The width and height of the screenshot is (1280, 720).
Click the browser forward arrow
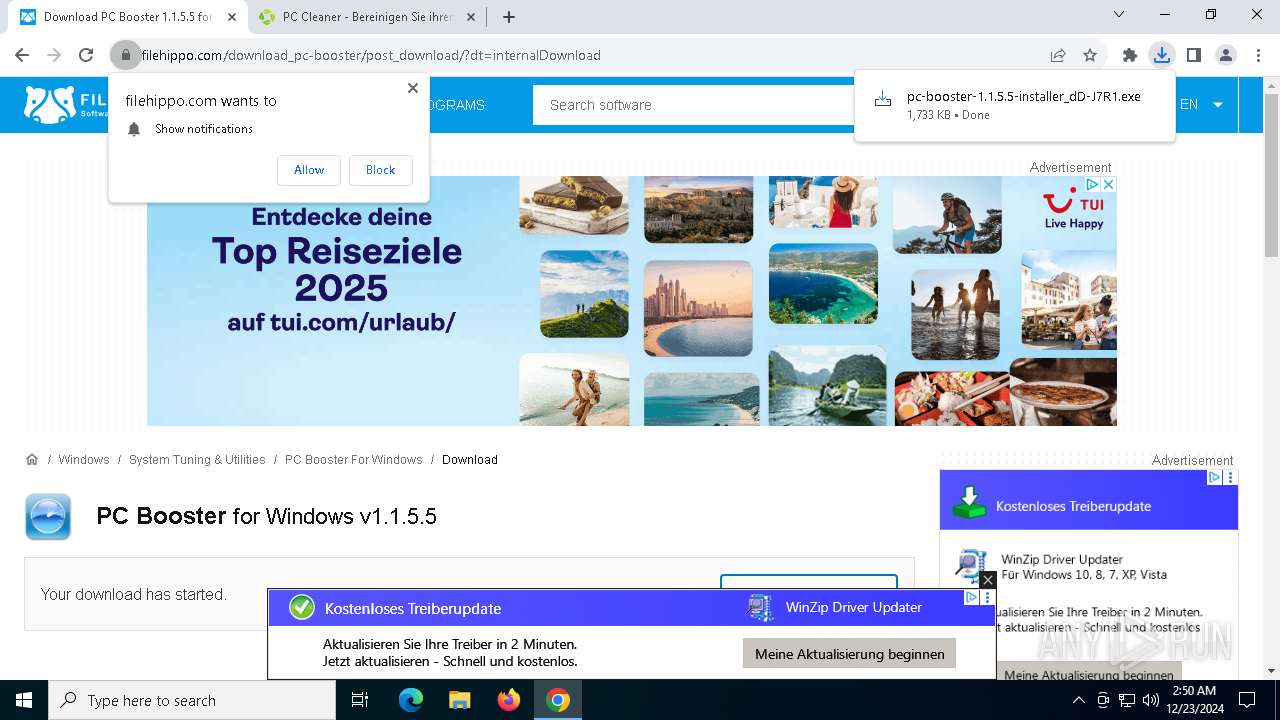[x=54, y=55]
